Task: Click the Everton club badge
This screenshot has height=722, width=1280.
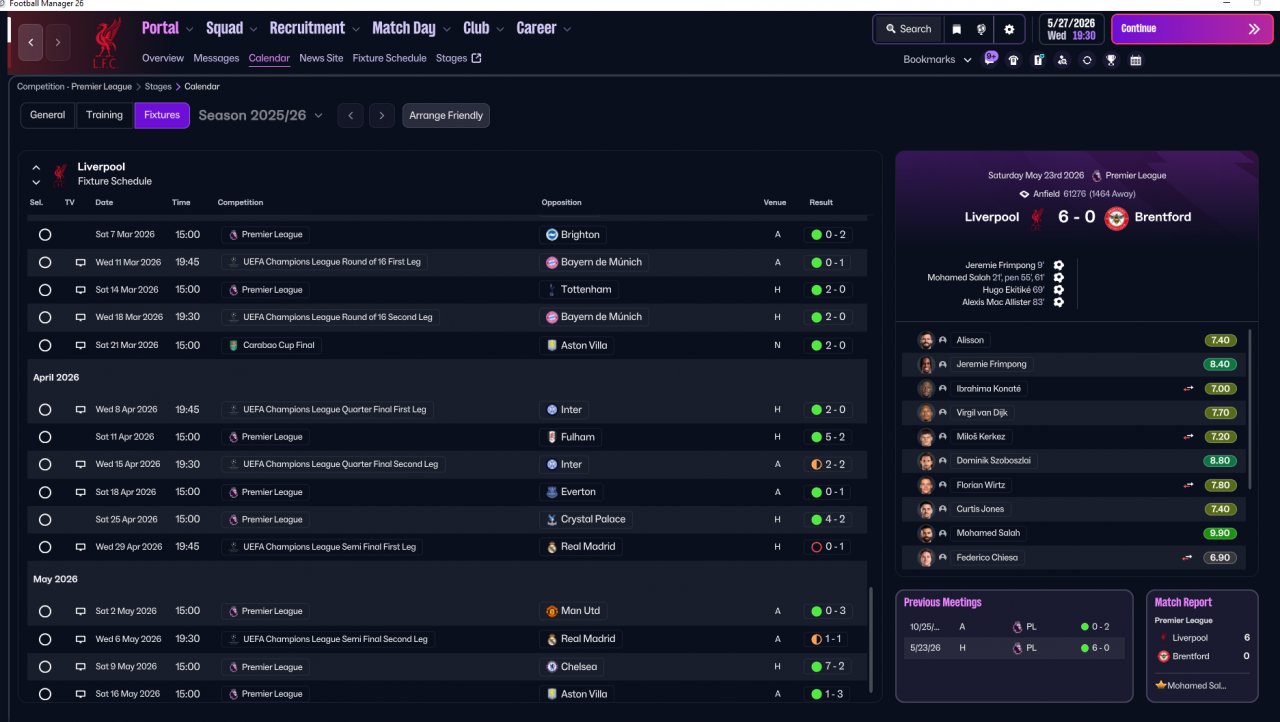Action: [551, 492]
